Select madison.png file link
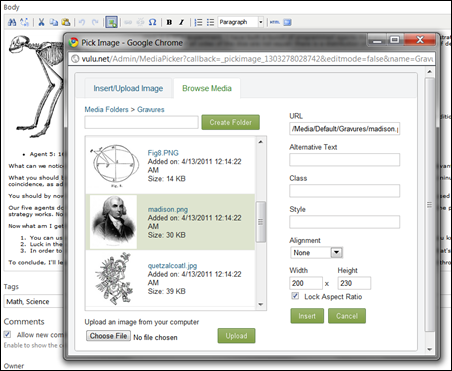 click(168, 209)
